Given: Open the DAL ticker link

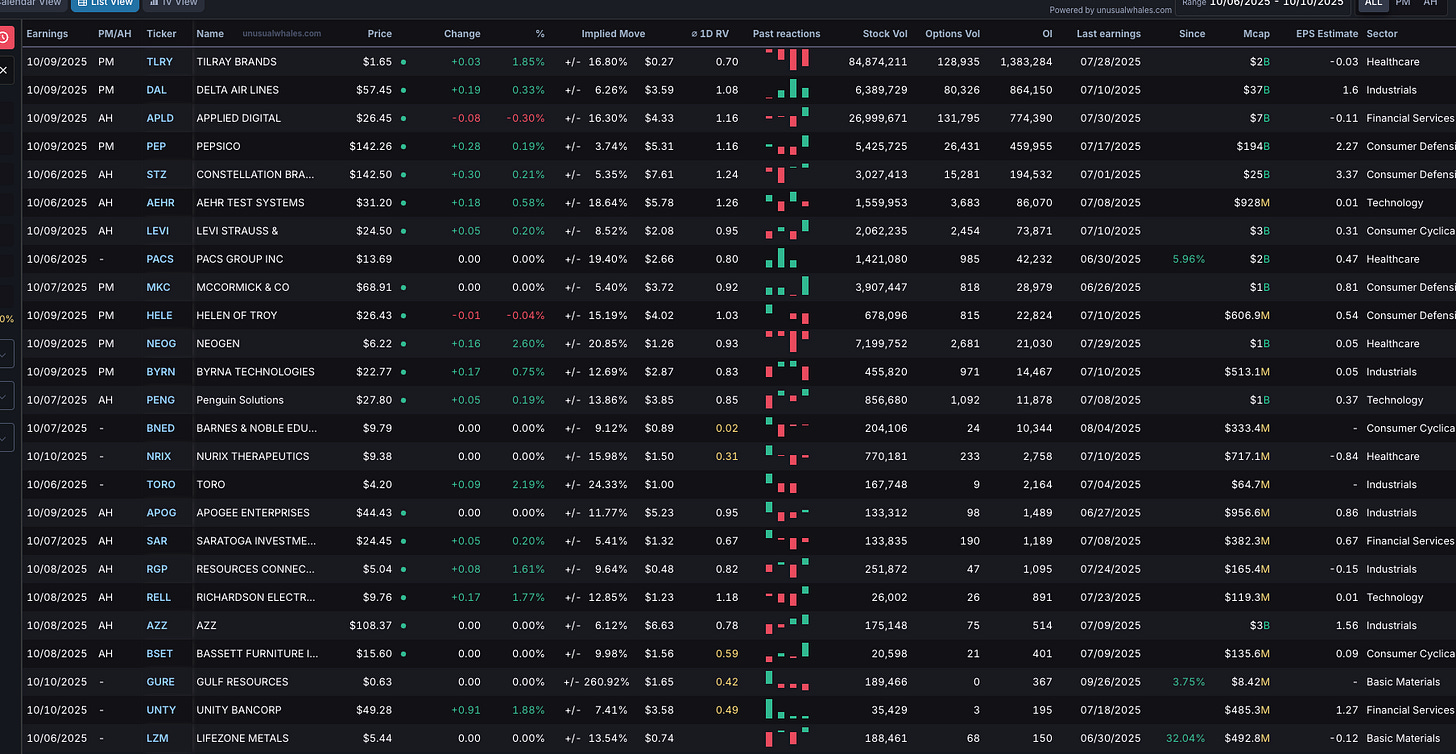Looking at the screenshot, I should point(156,90).
